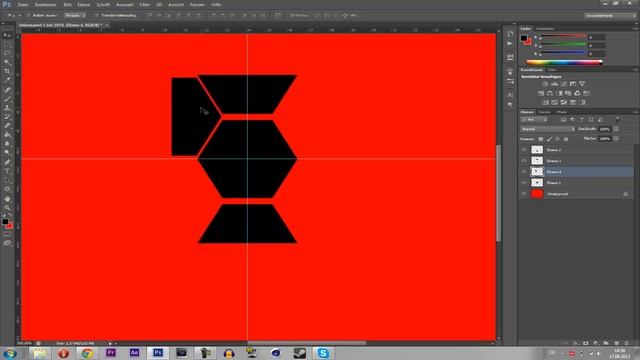The width and height of the screenshot is (640, 360).
Task: Open the Deckkraft slider dropdown arrow
Action: coord(616,129)
